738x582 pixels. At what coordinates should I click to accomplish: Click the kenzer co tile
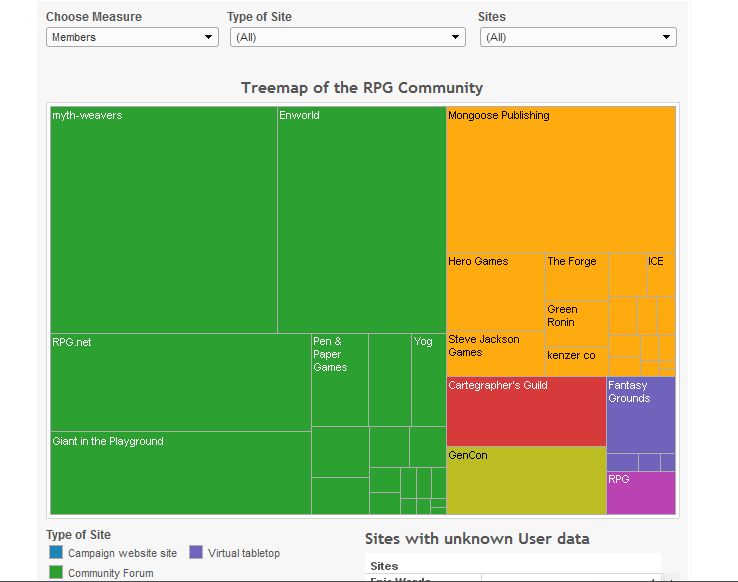point(577,362)
